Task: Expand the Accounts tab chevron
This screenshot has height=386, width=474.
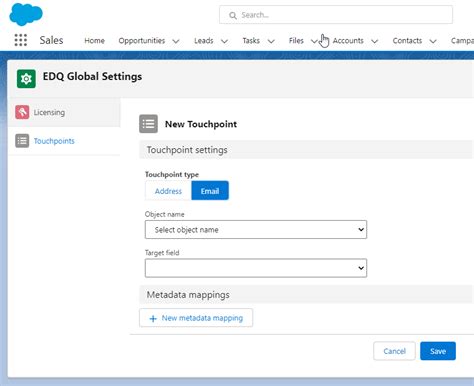Action: tap(375, 41)
